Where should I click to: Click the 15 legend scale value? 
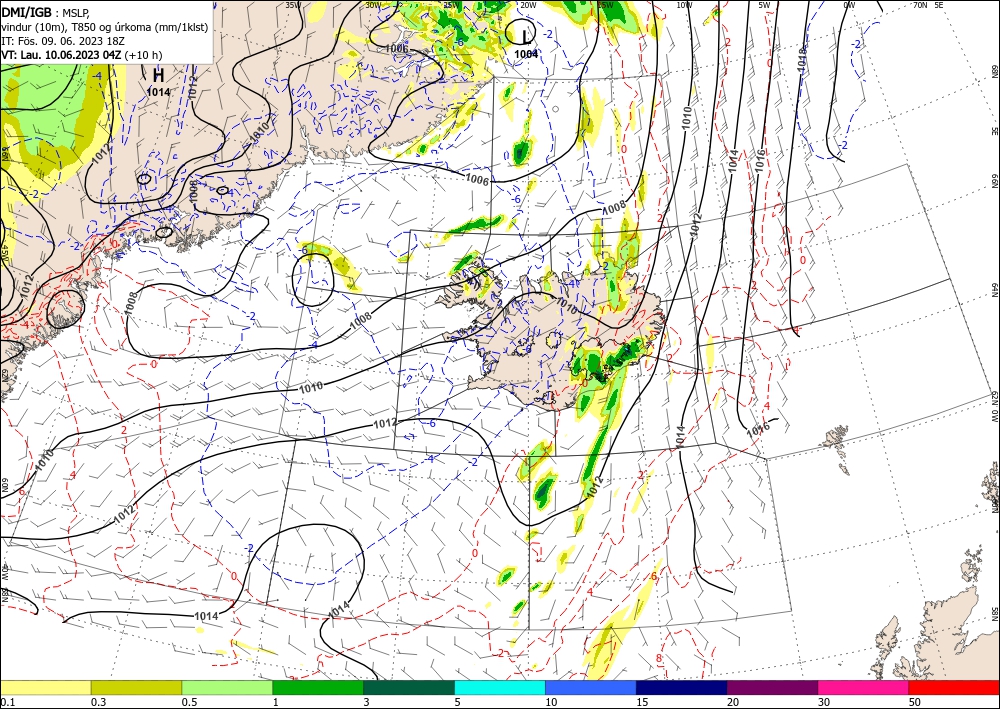coord(642,702)
